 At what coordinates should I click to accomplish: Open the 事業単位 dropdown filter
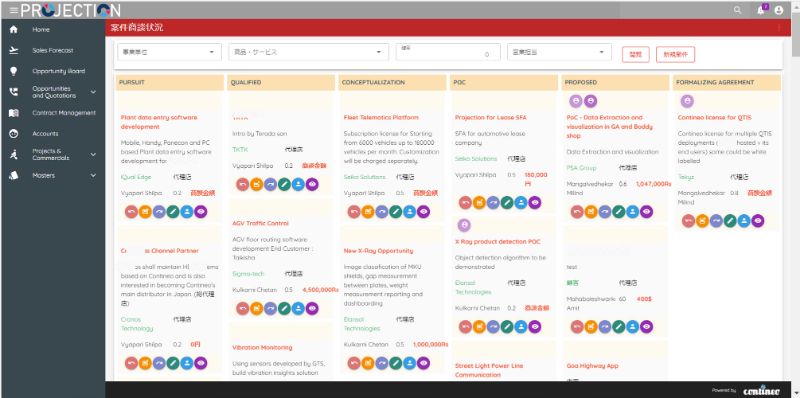click(169, 52)
